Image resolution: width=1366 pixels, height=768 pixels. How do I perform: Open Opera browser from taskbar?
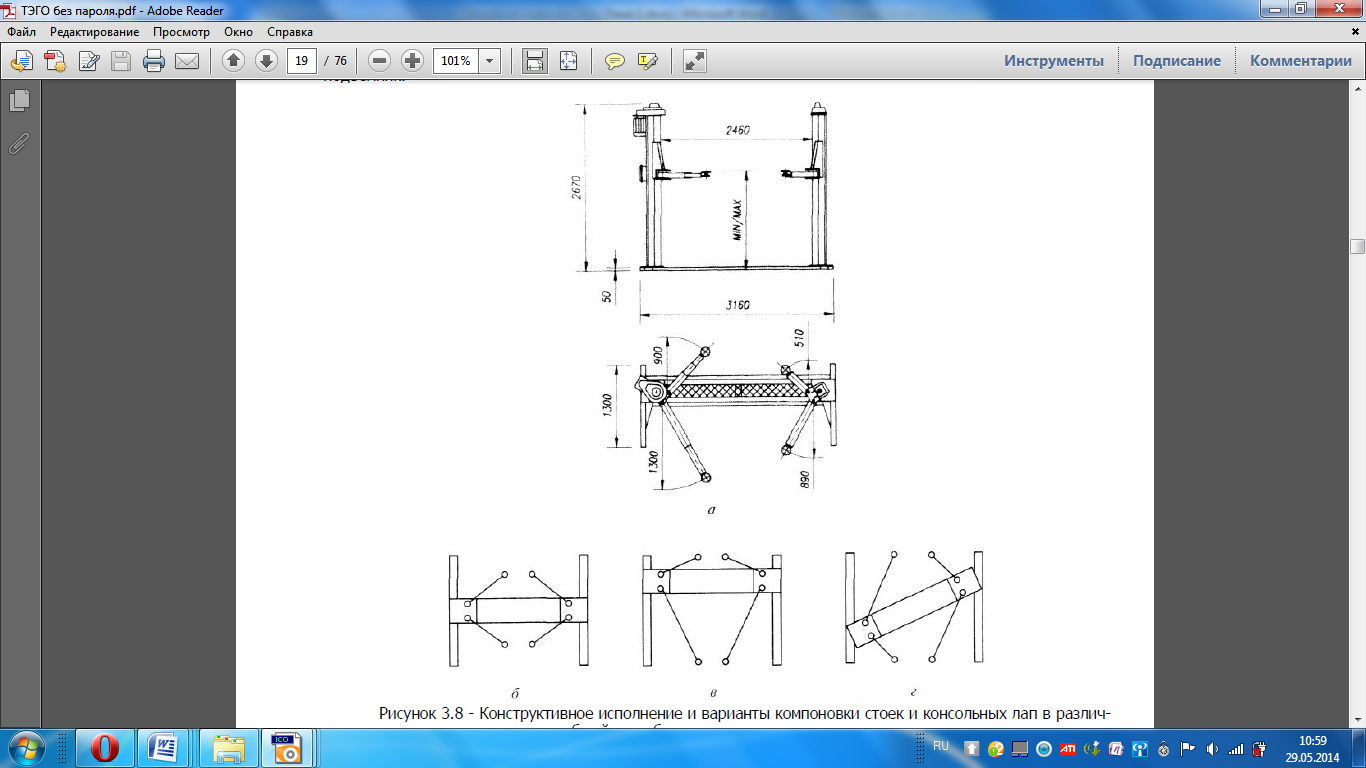coord(104,747)
